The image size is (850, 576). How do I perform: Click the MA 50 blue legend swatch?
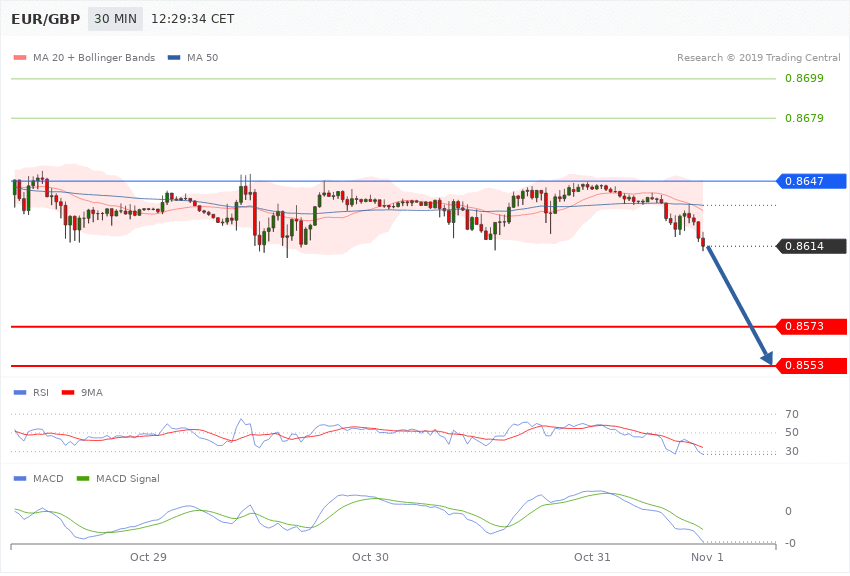(174, 57)
